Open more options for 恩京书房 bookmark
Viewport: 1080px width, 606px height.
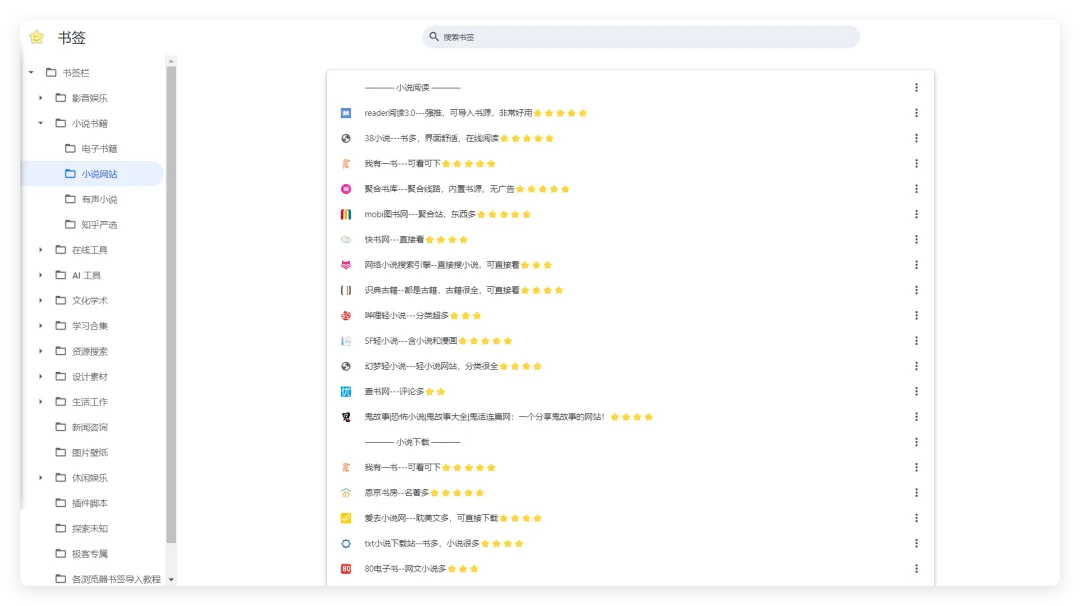(916, 492)
